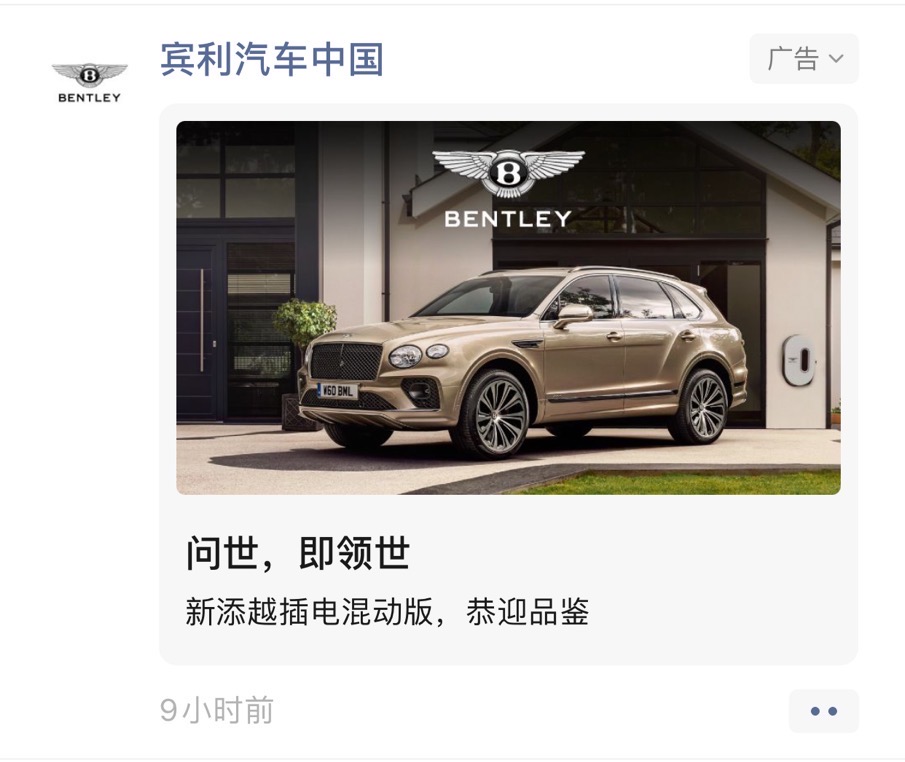
Task: Click the 9小时前 timestamp
Action: [x=216, y=710]
